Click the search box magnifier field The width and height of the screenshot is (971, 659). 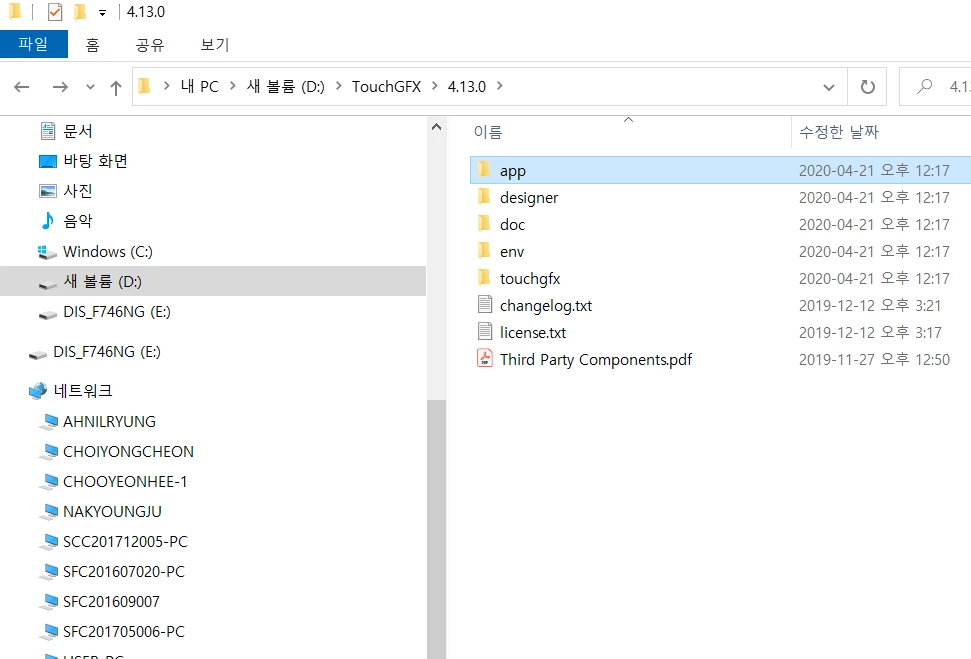[x=936, y=87]
